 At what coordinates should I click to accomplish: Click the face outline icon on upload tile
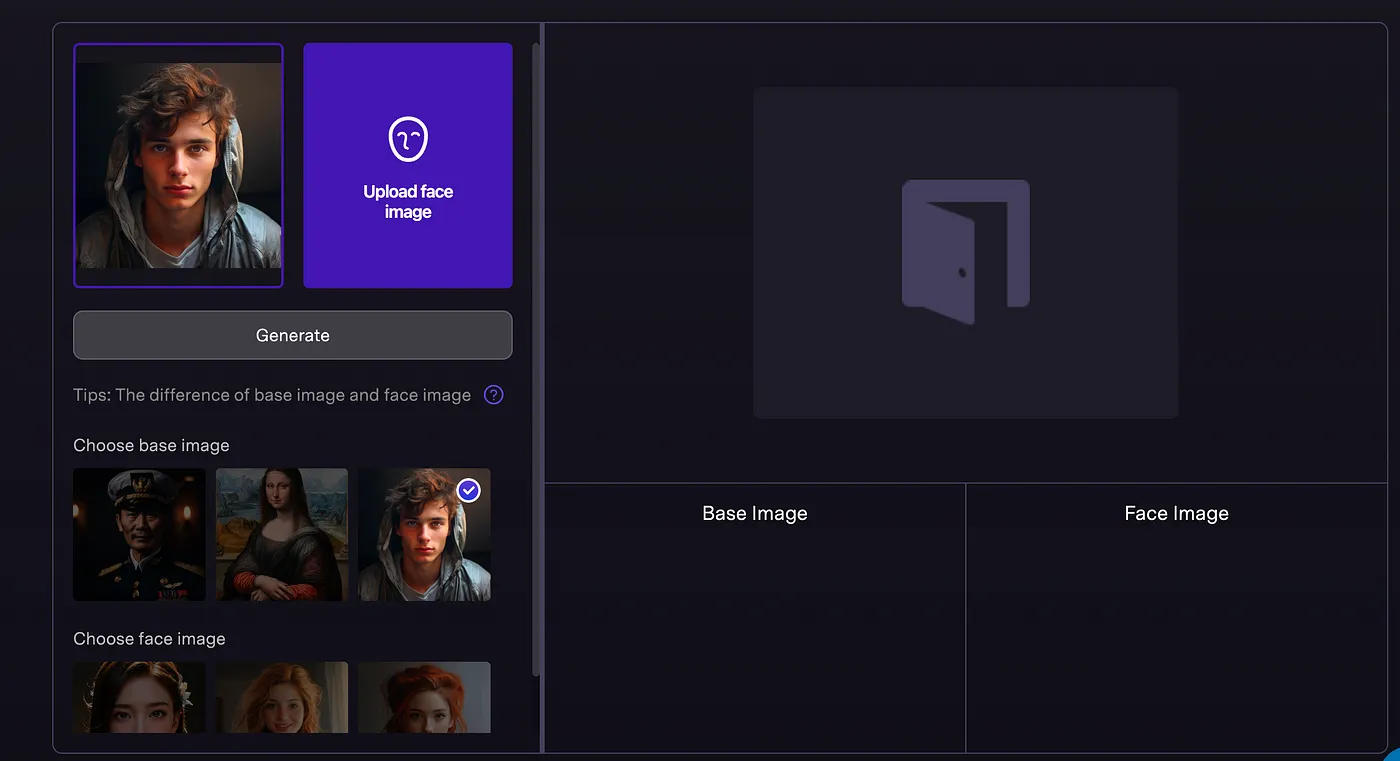pyautogui.click(x=408, y=139)
